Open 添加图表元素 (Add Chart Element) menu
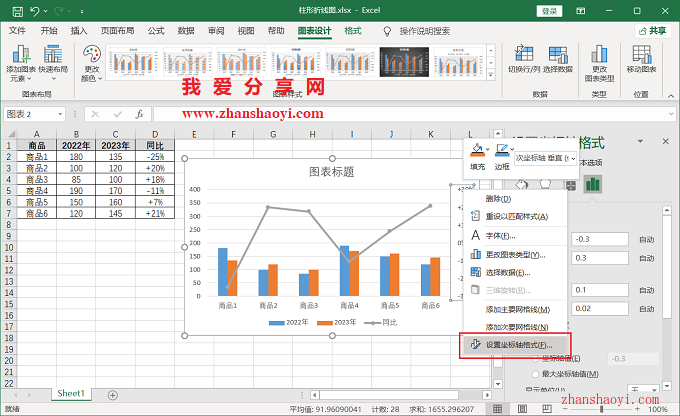Screen dimensions: 680x416 click(21, 64)
